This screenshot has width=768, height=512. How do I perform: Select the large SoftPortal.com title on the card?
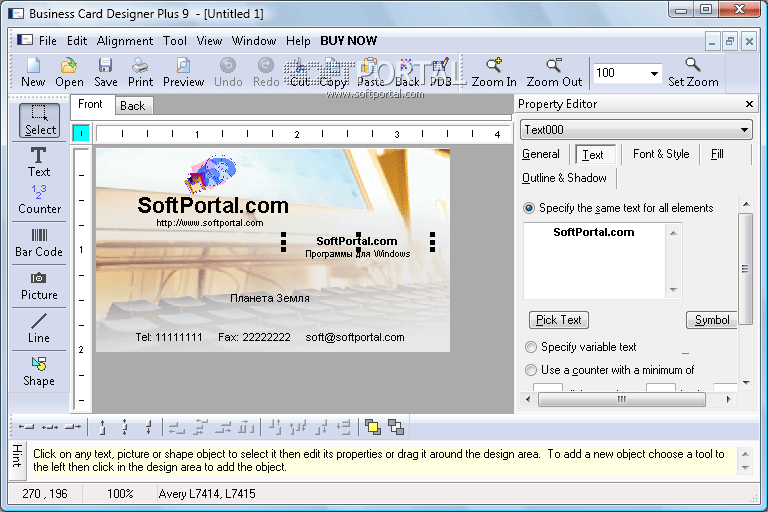point(213,205)
